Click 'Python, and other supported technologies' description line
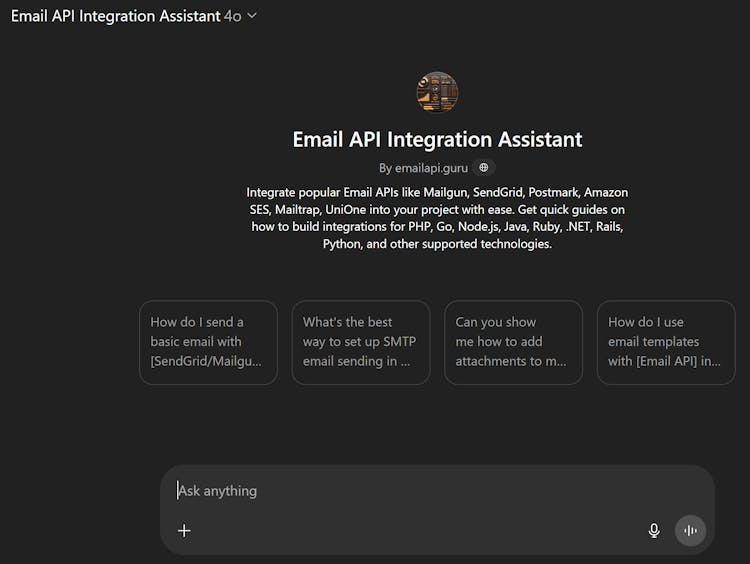This screenshot has width=750, height=564. coord(437,244)
